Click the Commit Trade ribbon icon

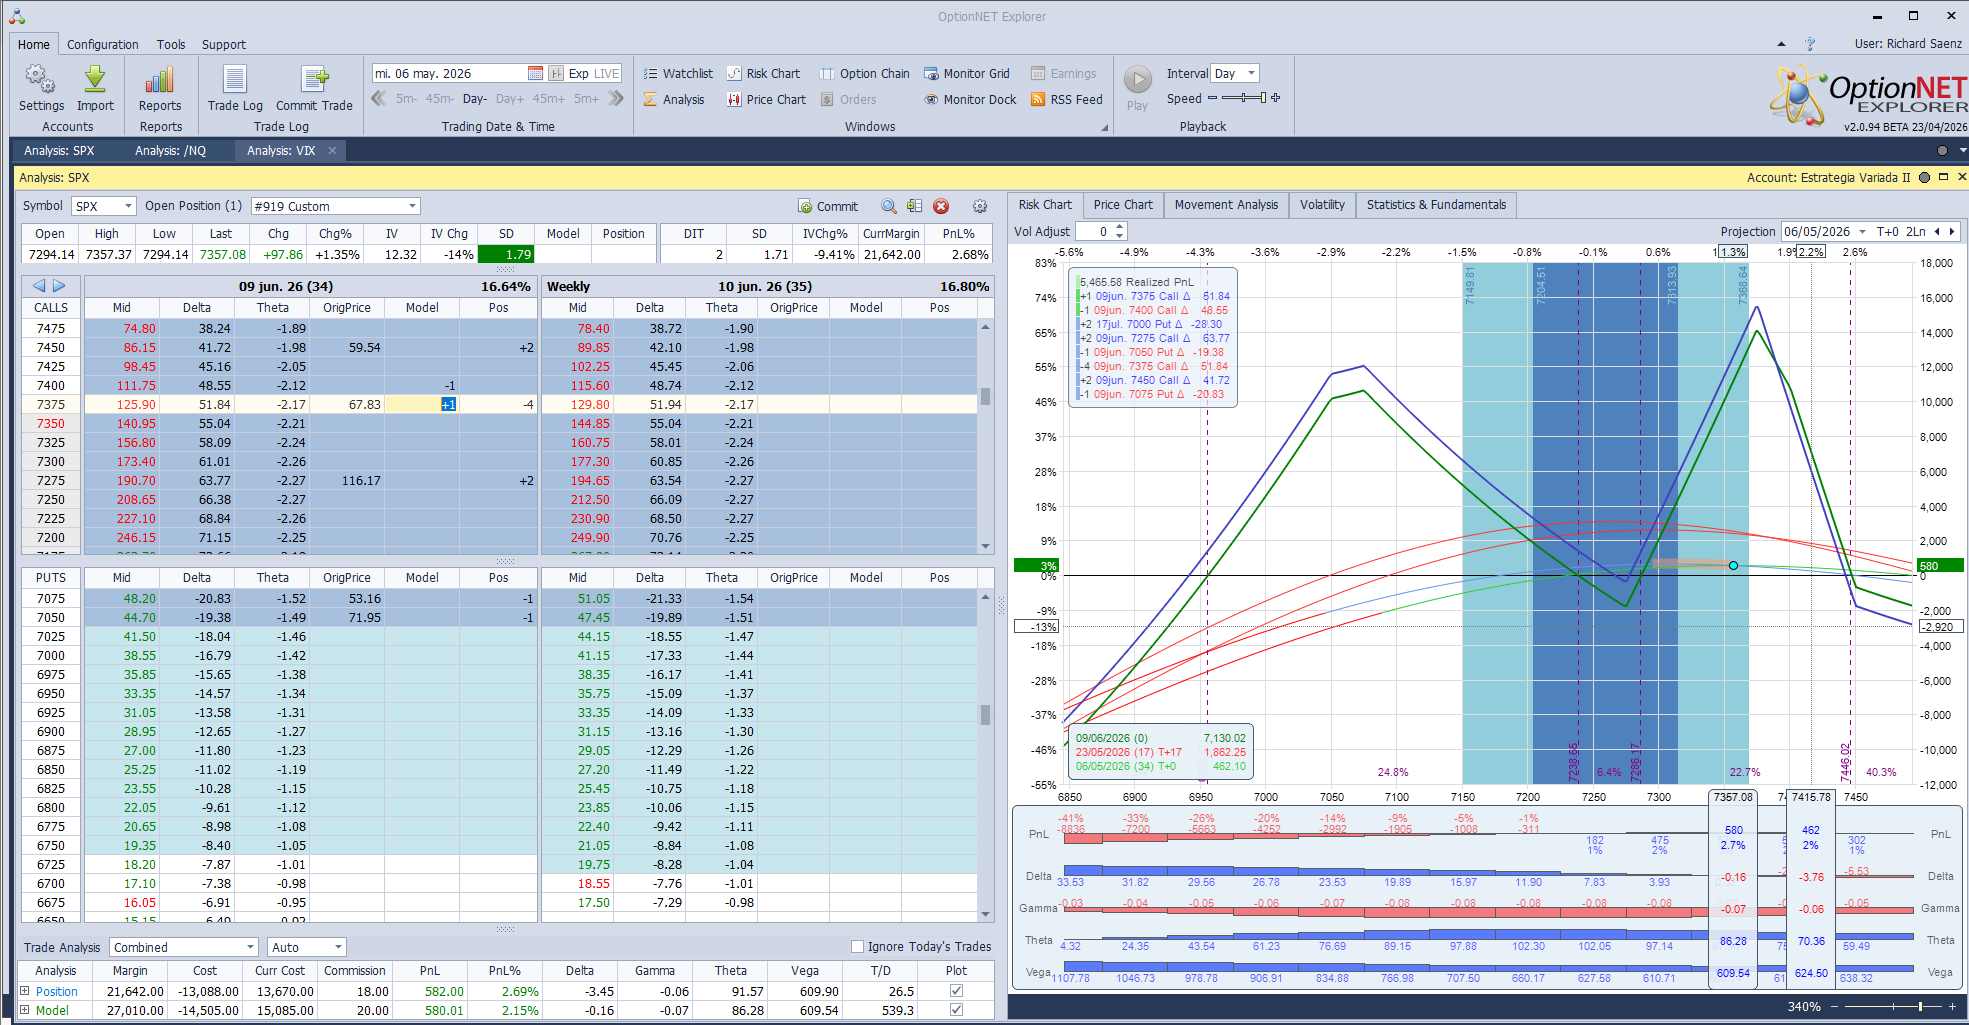[x=314, y=89]
